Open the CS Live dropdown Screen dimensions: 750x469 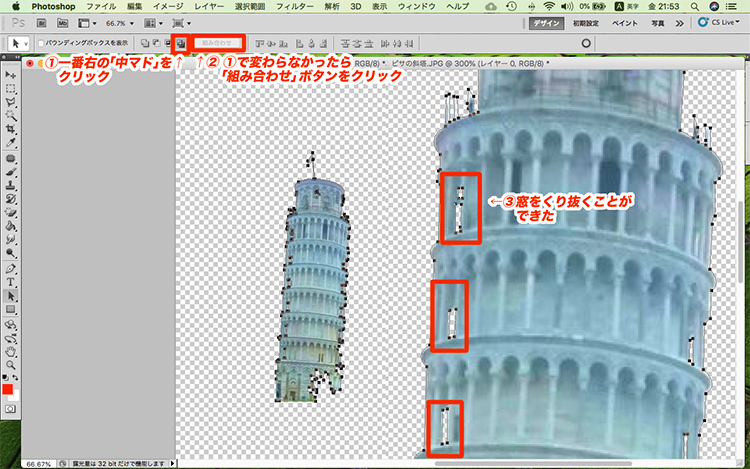718,22
